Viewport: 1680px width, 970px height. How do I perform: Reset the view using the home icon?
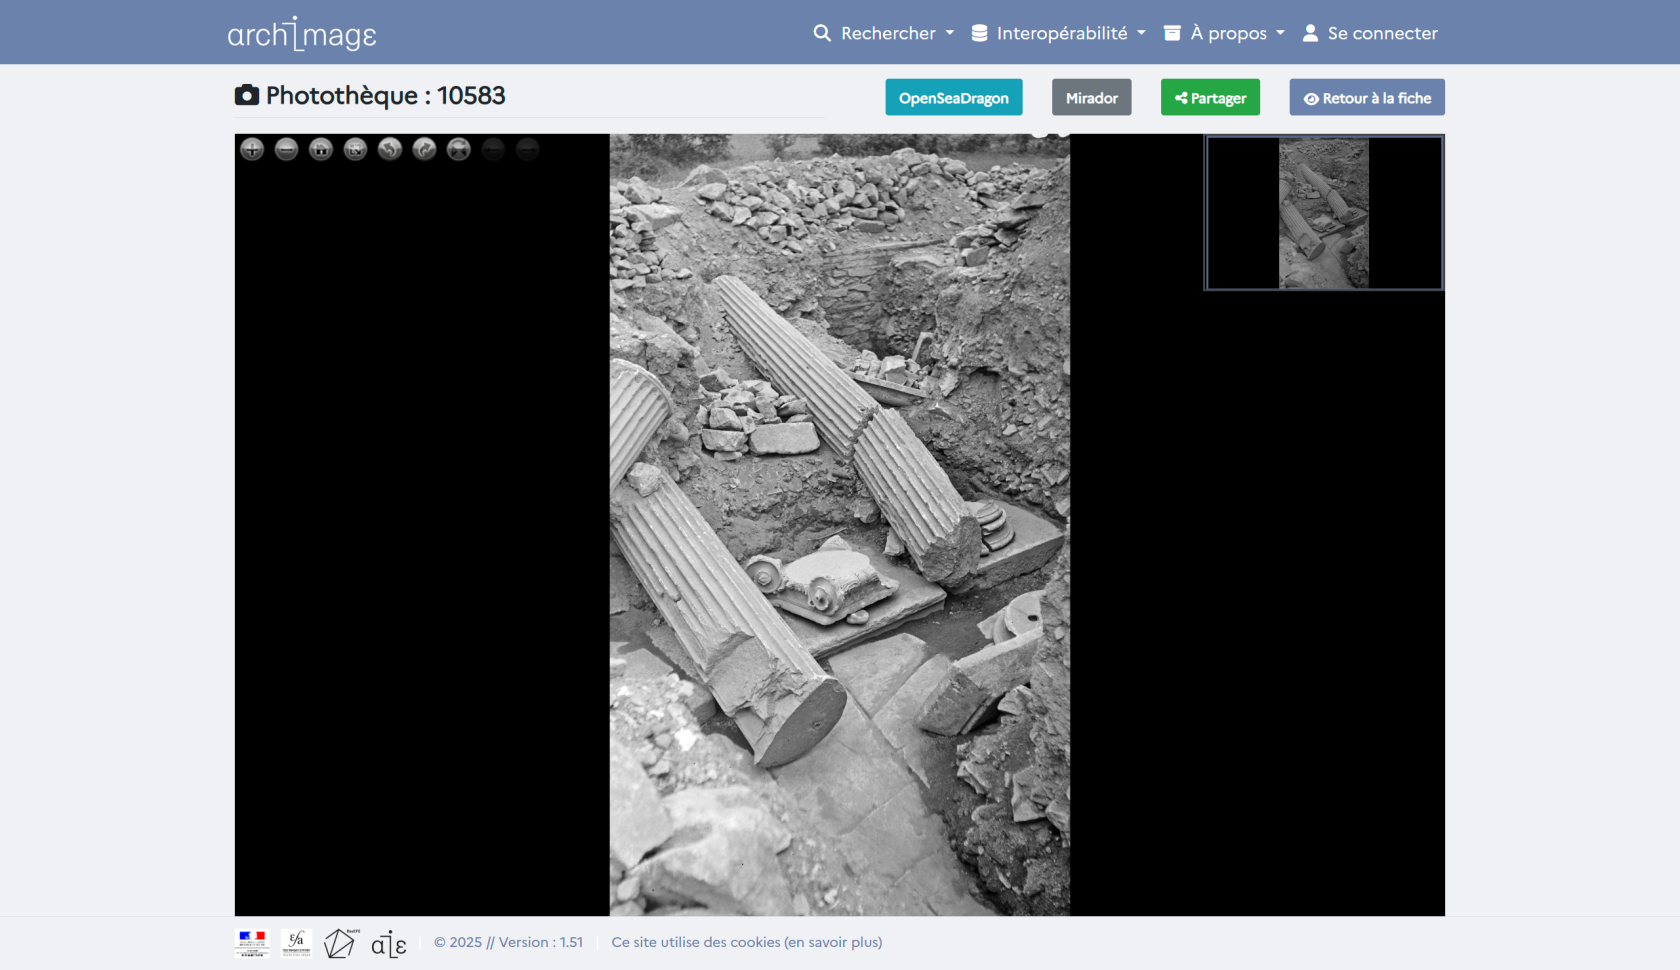[320, 149]
